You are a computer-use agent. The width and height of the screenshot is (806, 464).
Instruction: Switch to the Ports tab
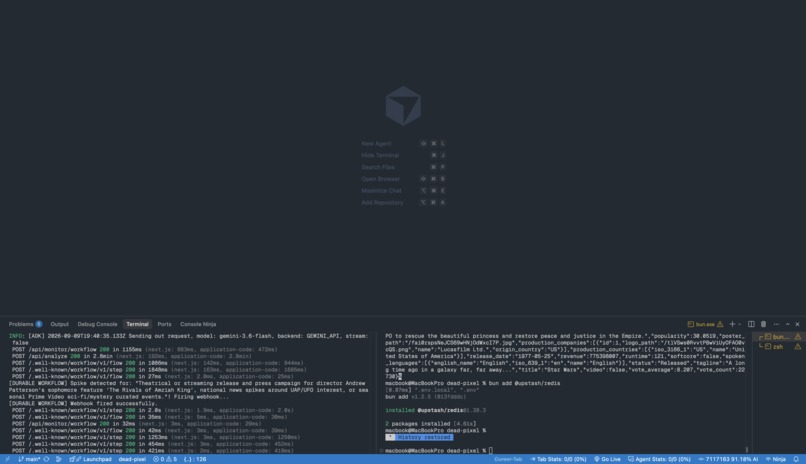164,324
